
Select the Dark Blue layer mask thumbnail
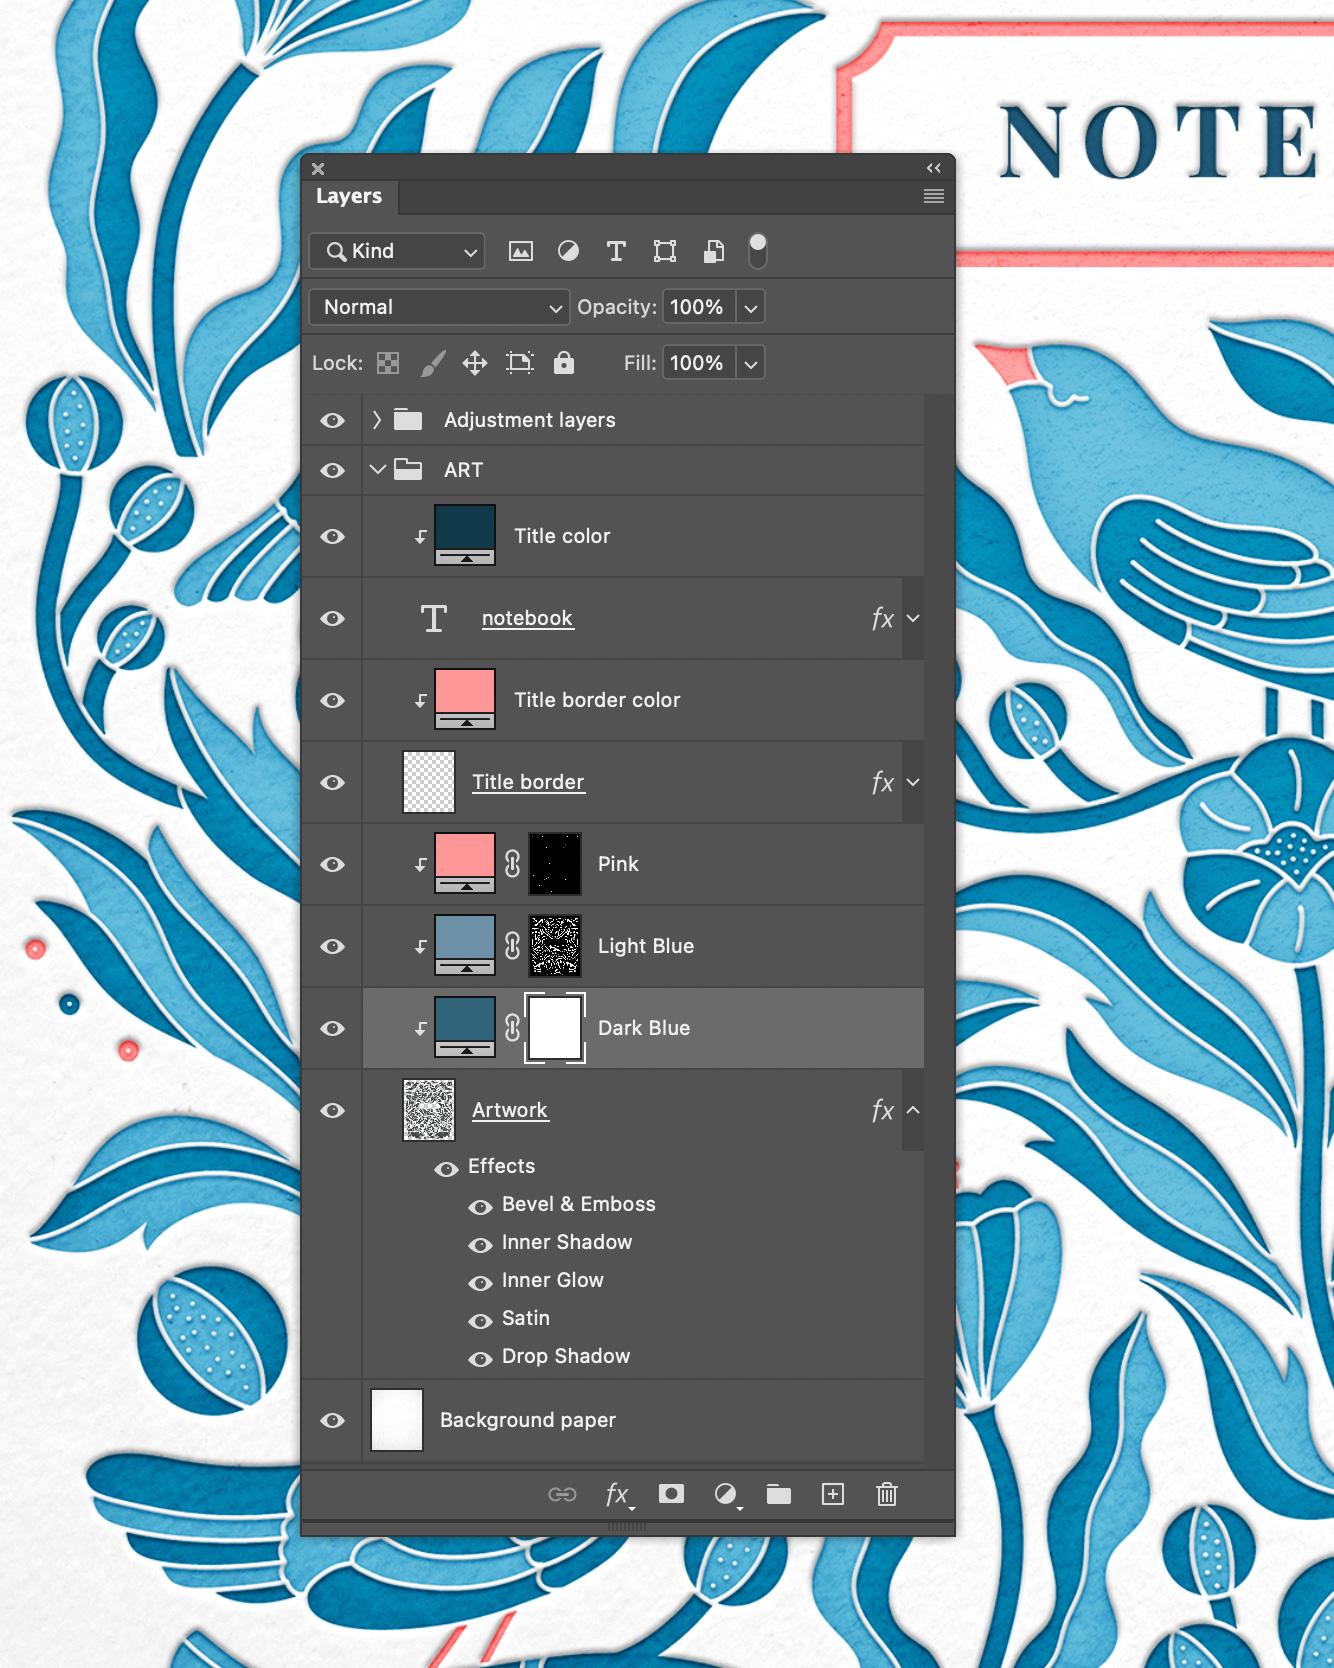click(x=555, y=1028)
